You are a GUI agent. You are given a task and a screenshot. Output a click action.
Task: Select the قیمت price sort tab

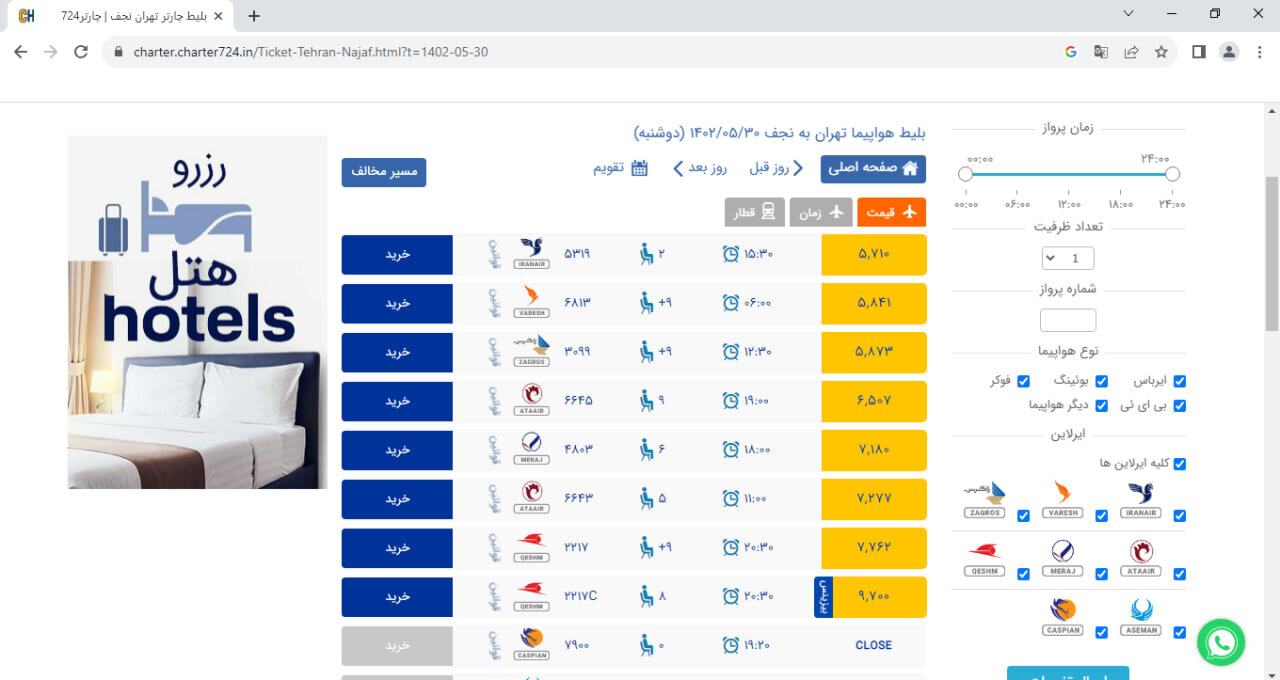click(891, 212)
